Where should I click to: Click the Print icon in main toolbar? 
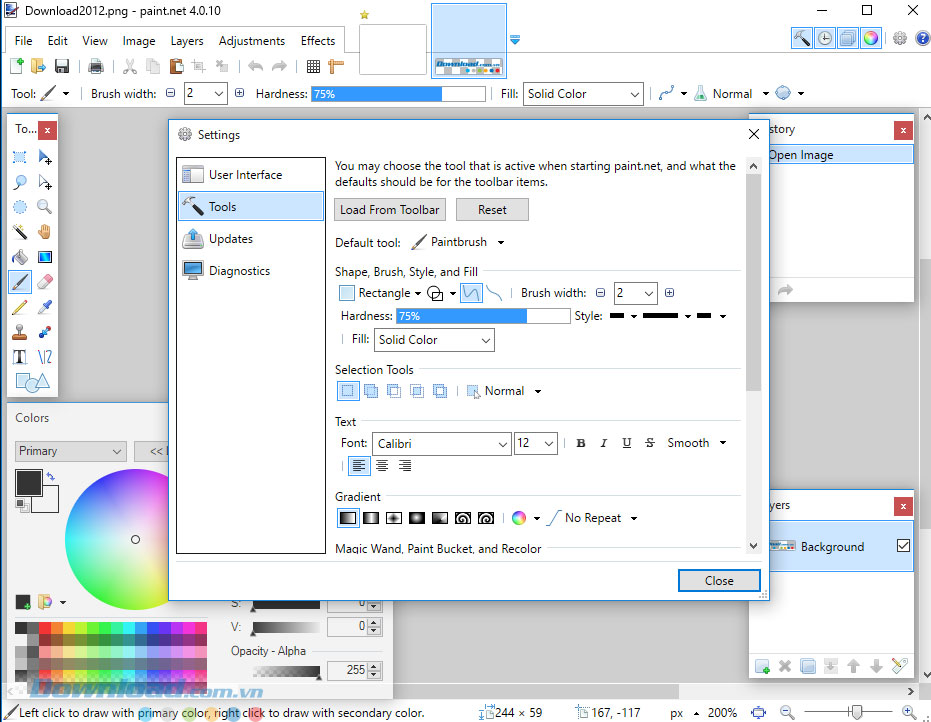coord(96,66)
